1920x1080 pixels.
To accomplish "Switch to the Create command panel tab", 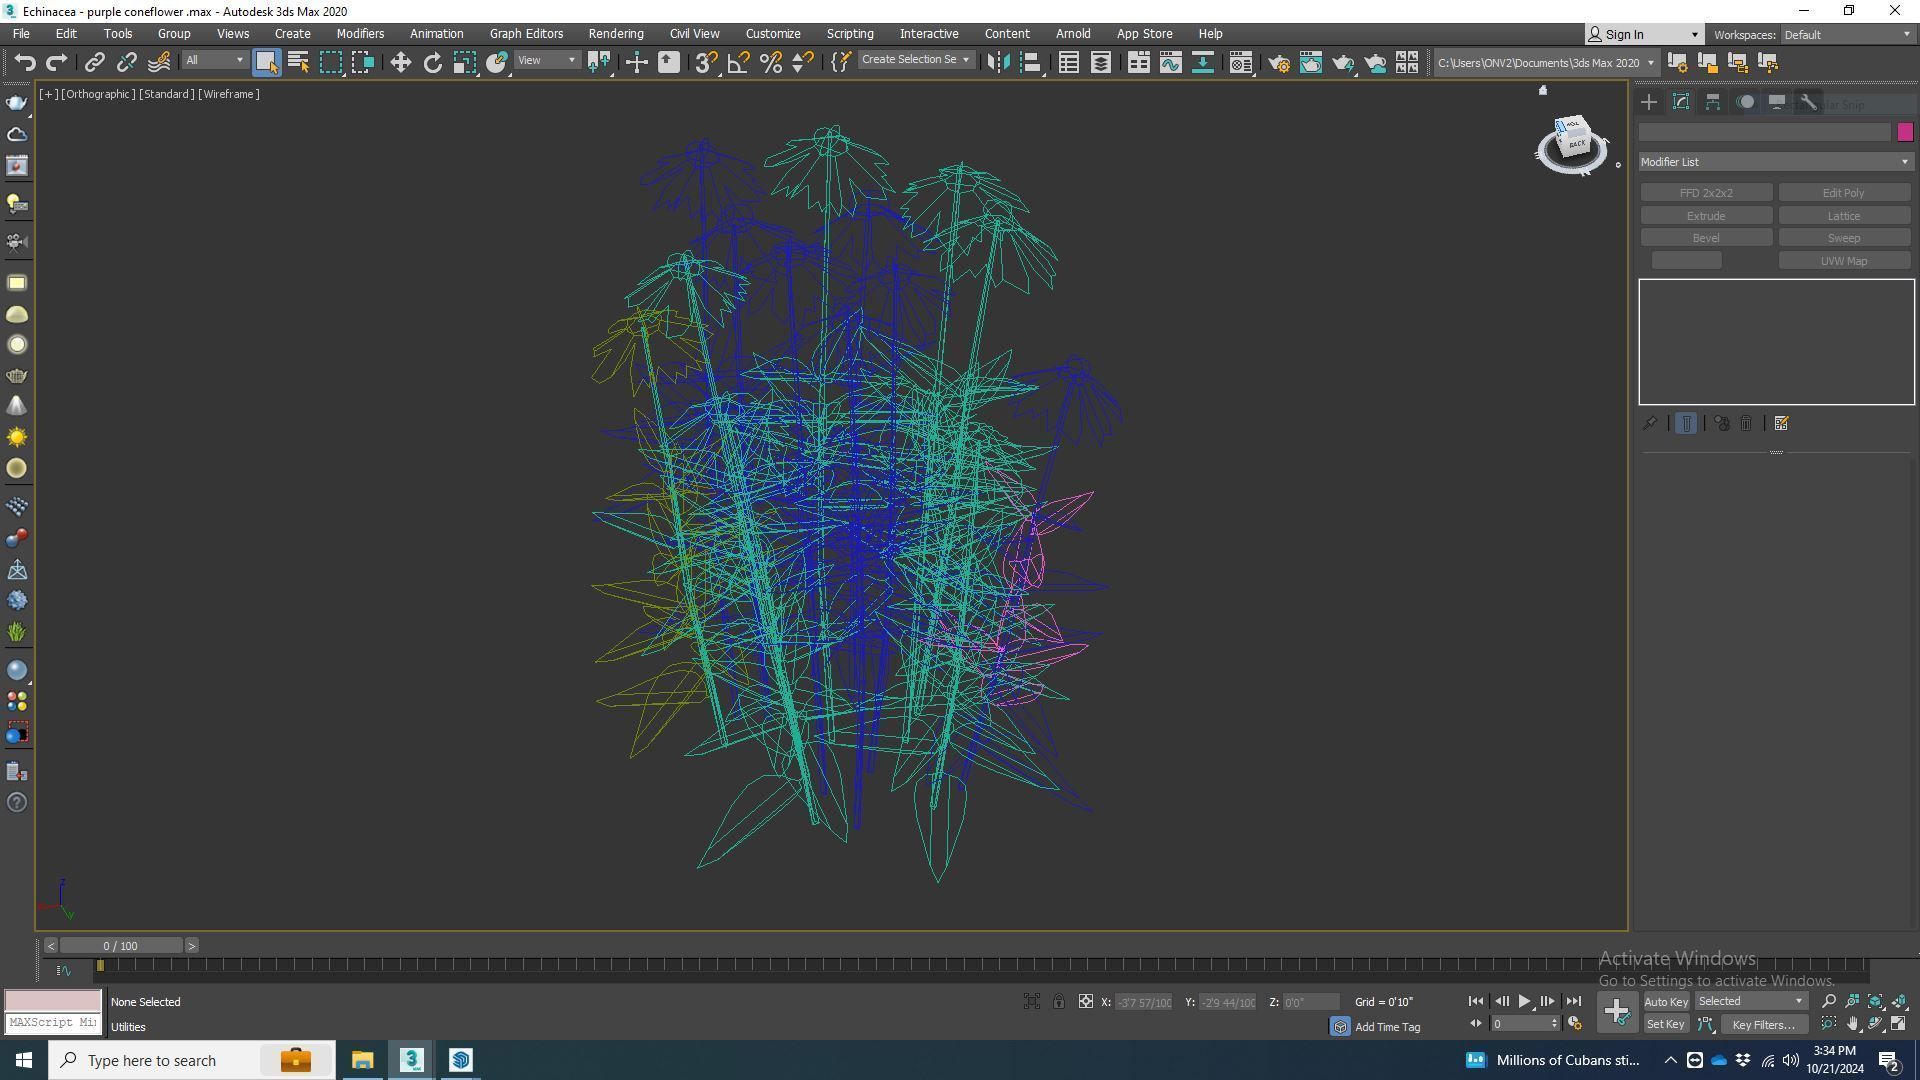I will click(x=1649, y=103).
